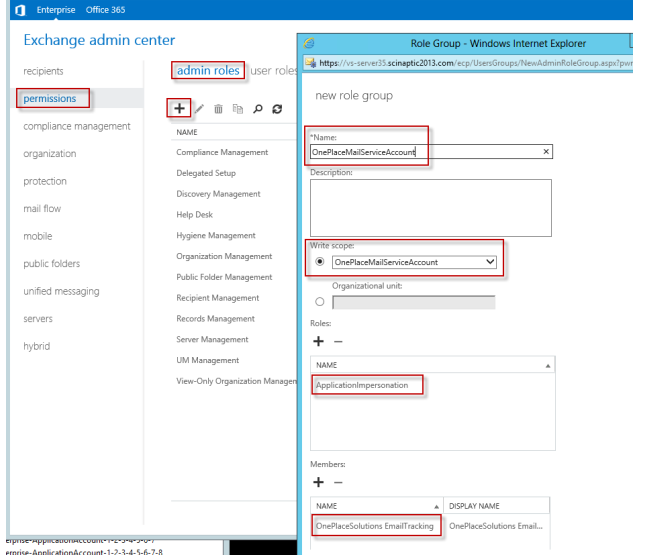Click the magnifier search icon
Screen dimensions: 660x555
(x=257, y=109)
